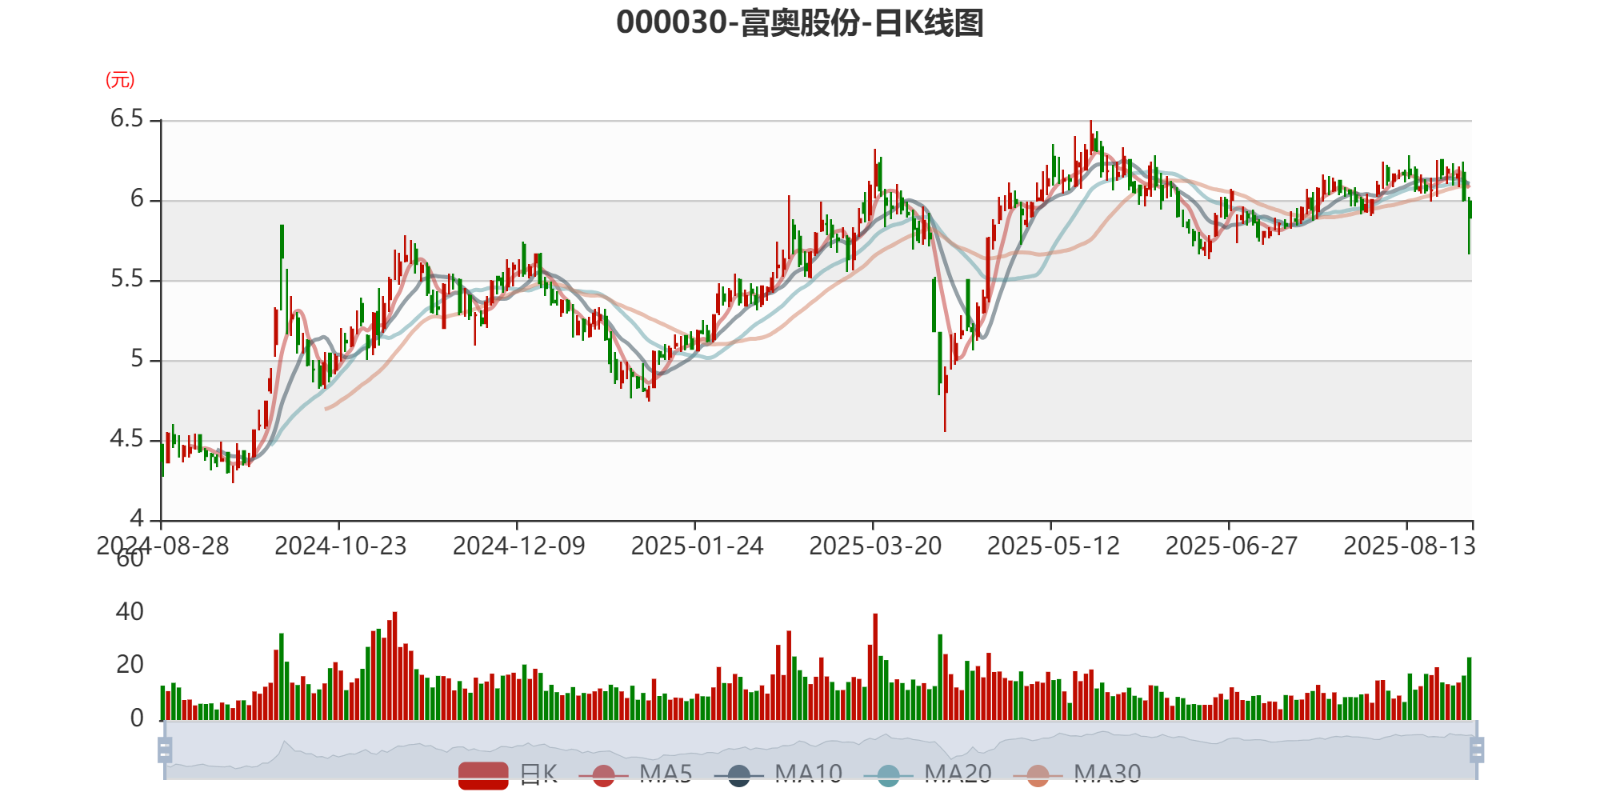Click the 2024-10-23 x-axis date label

[340, 546]
